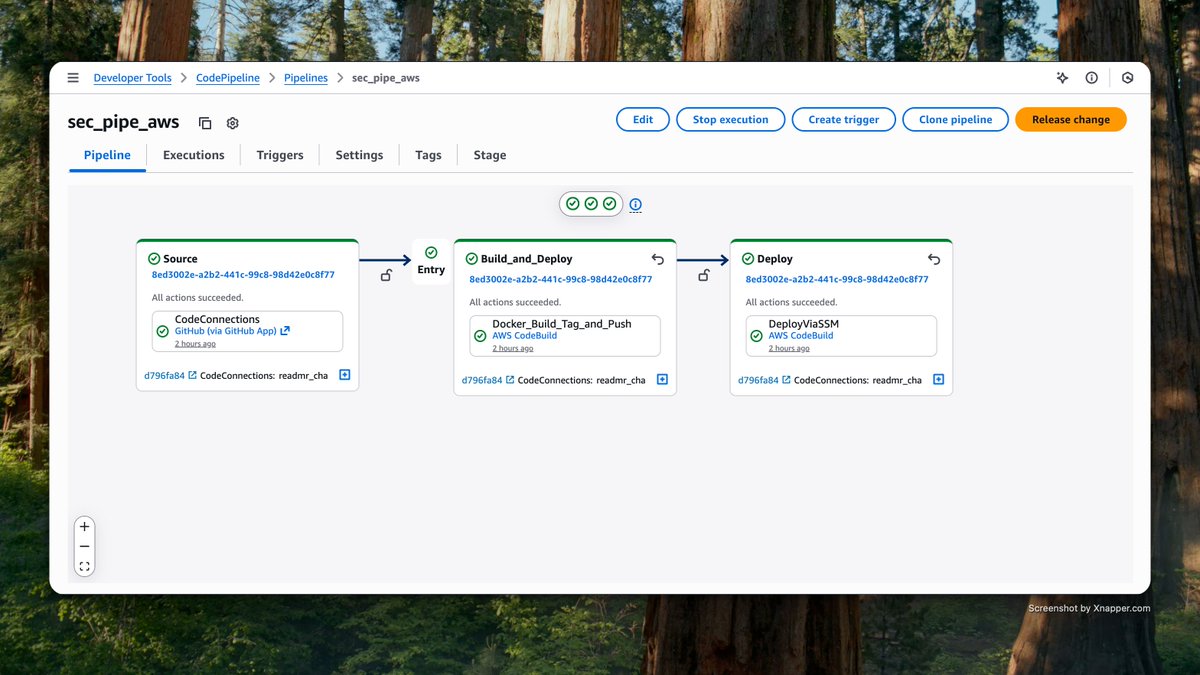Click the Release change button
The width and height of the screenshot is (1200, 675).
pyautogui.click(x=1071, y=120)
